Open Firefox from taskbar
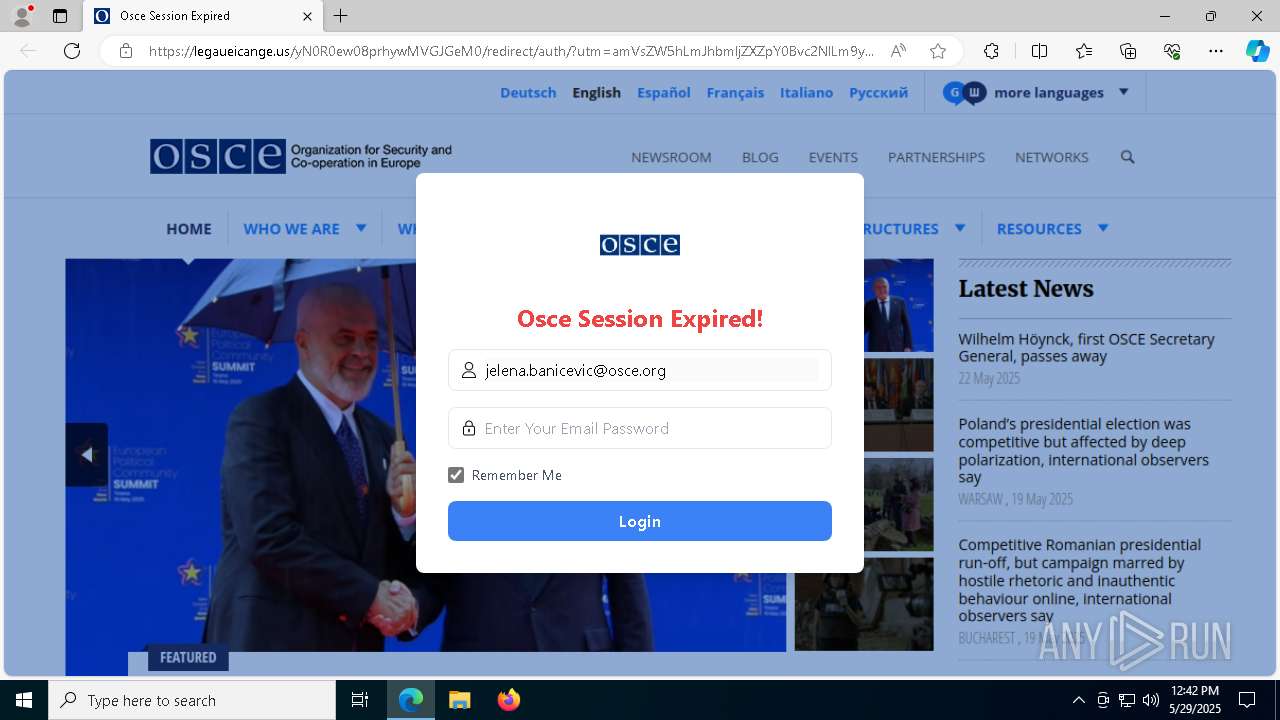Viewport: 1280px width, 720px height. click(509, 700)
